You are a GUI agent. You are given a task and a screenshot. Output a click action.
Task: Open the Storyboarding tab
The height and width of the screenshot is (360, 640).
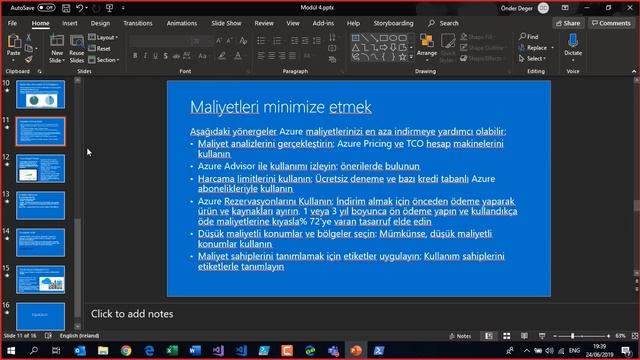pos(393,23)
